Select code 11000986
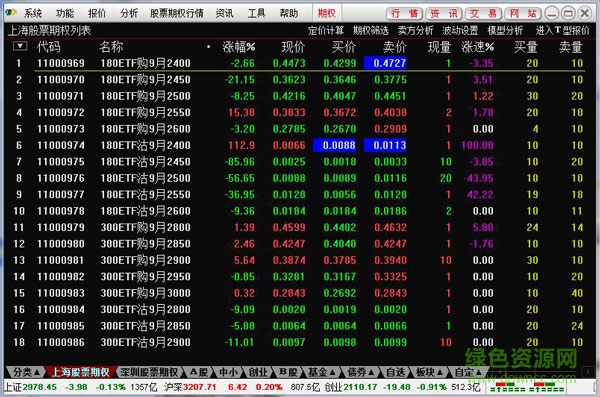600x397 pixels. 60,342
